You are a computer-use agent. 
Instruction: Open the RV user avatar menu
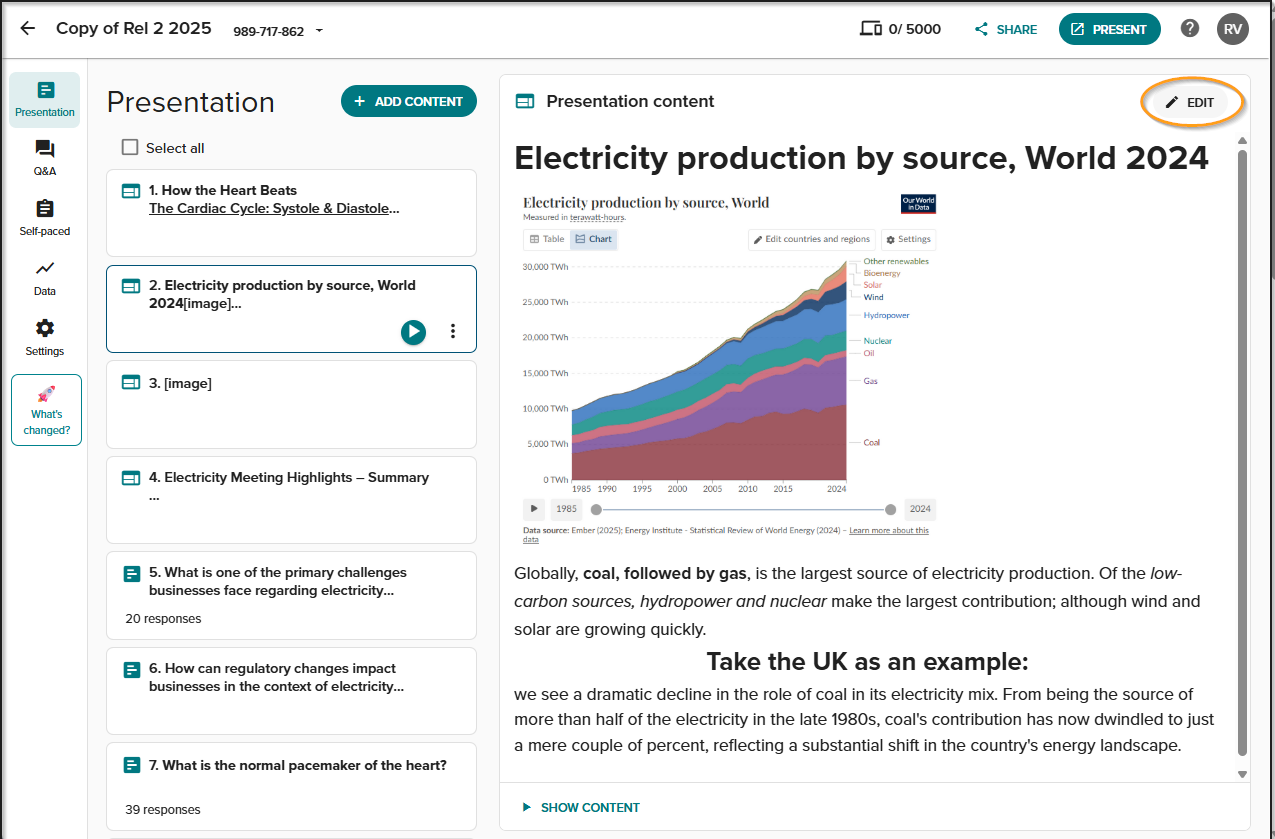click(1233, 29)
